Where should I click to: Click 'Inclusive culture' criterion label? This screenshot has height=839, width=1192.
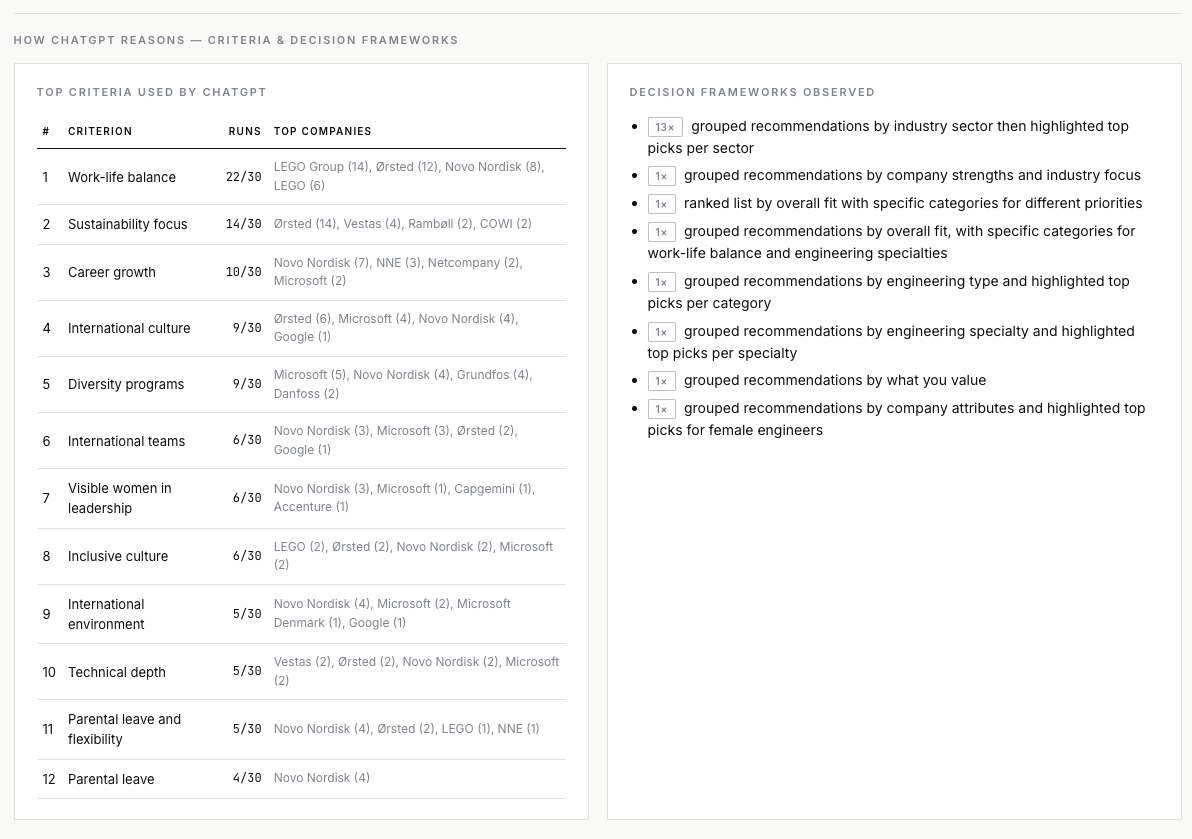[118, 556]
